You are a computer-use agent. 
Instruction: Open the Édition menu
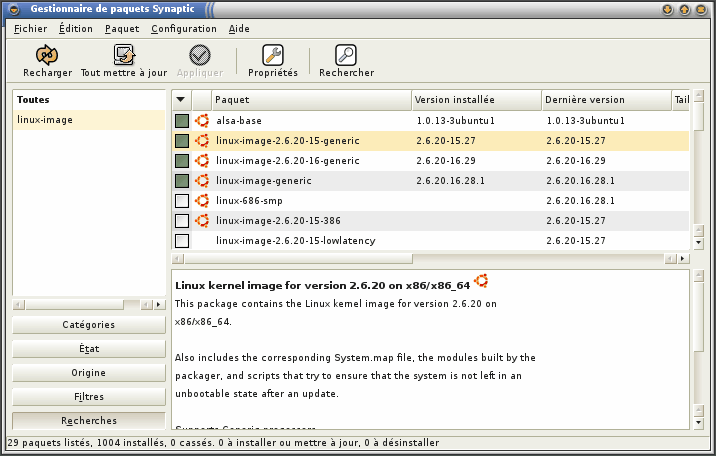pos(76,29)
